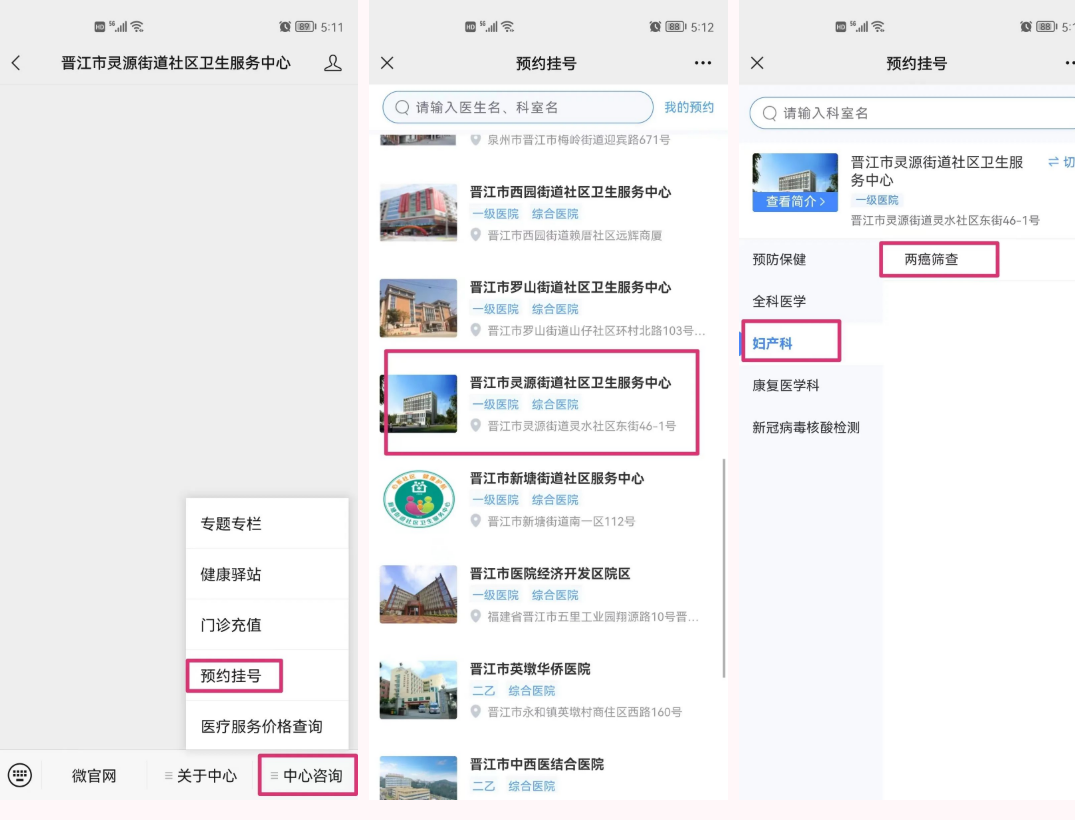1075x820 pixels.
Task: Switch to keyboard input icon
Action: pyautogui.click(x=20, y=775)
